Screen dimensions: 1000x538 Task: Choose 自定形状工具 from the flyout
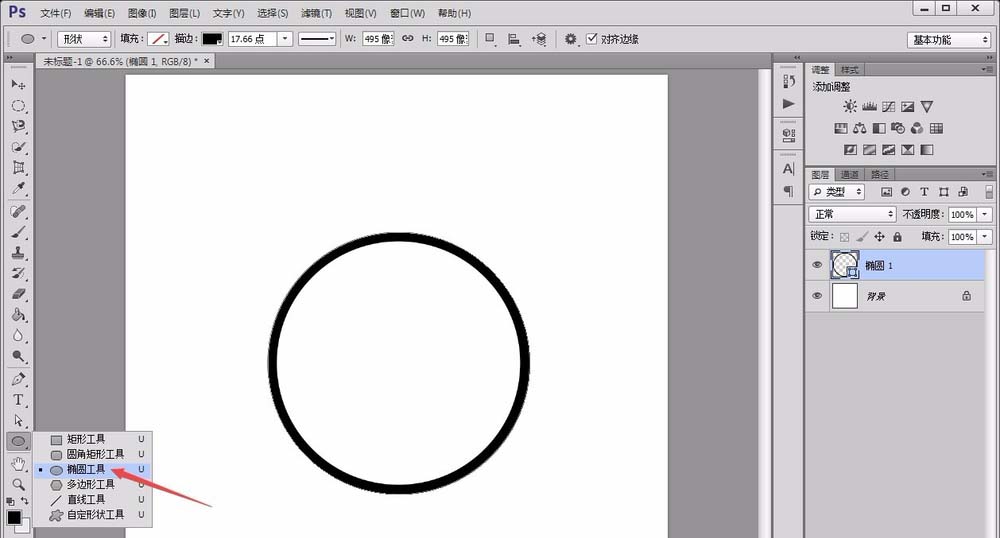click(x=93, y=514)
